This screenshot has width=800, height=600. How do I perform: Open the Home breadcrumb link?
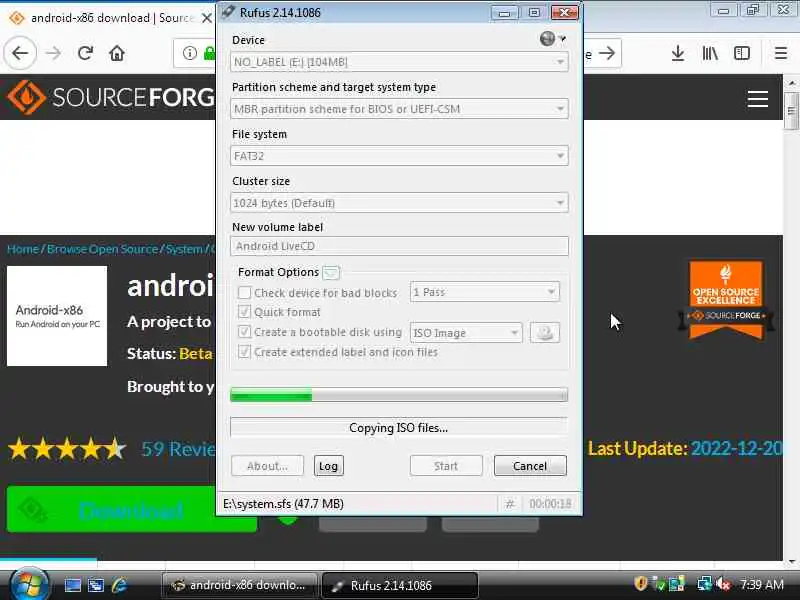click(x=23, y=249)
